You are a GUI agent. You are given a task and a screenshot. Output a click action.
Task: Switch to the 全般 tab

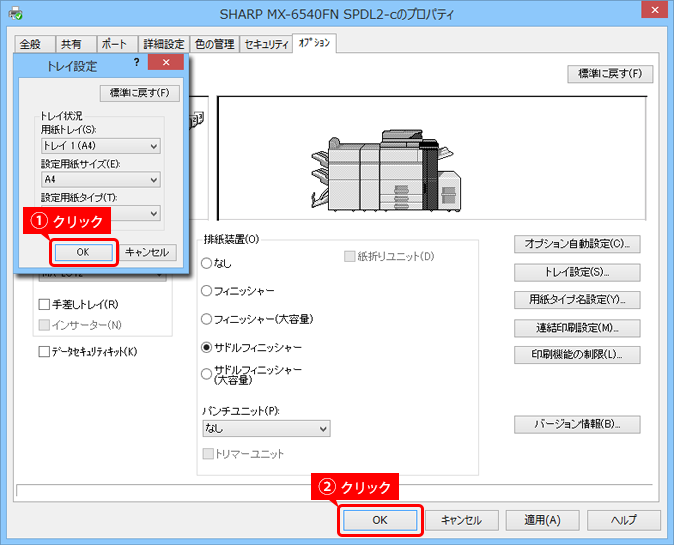click(31, 44)
